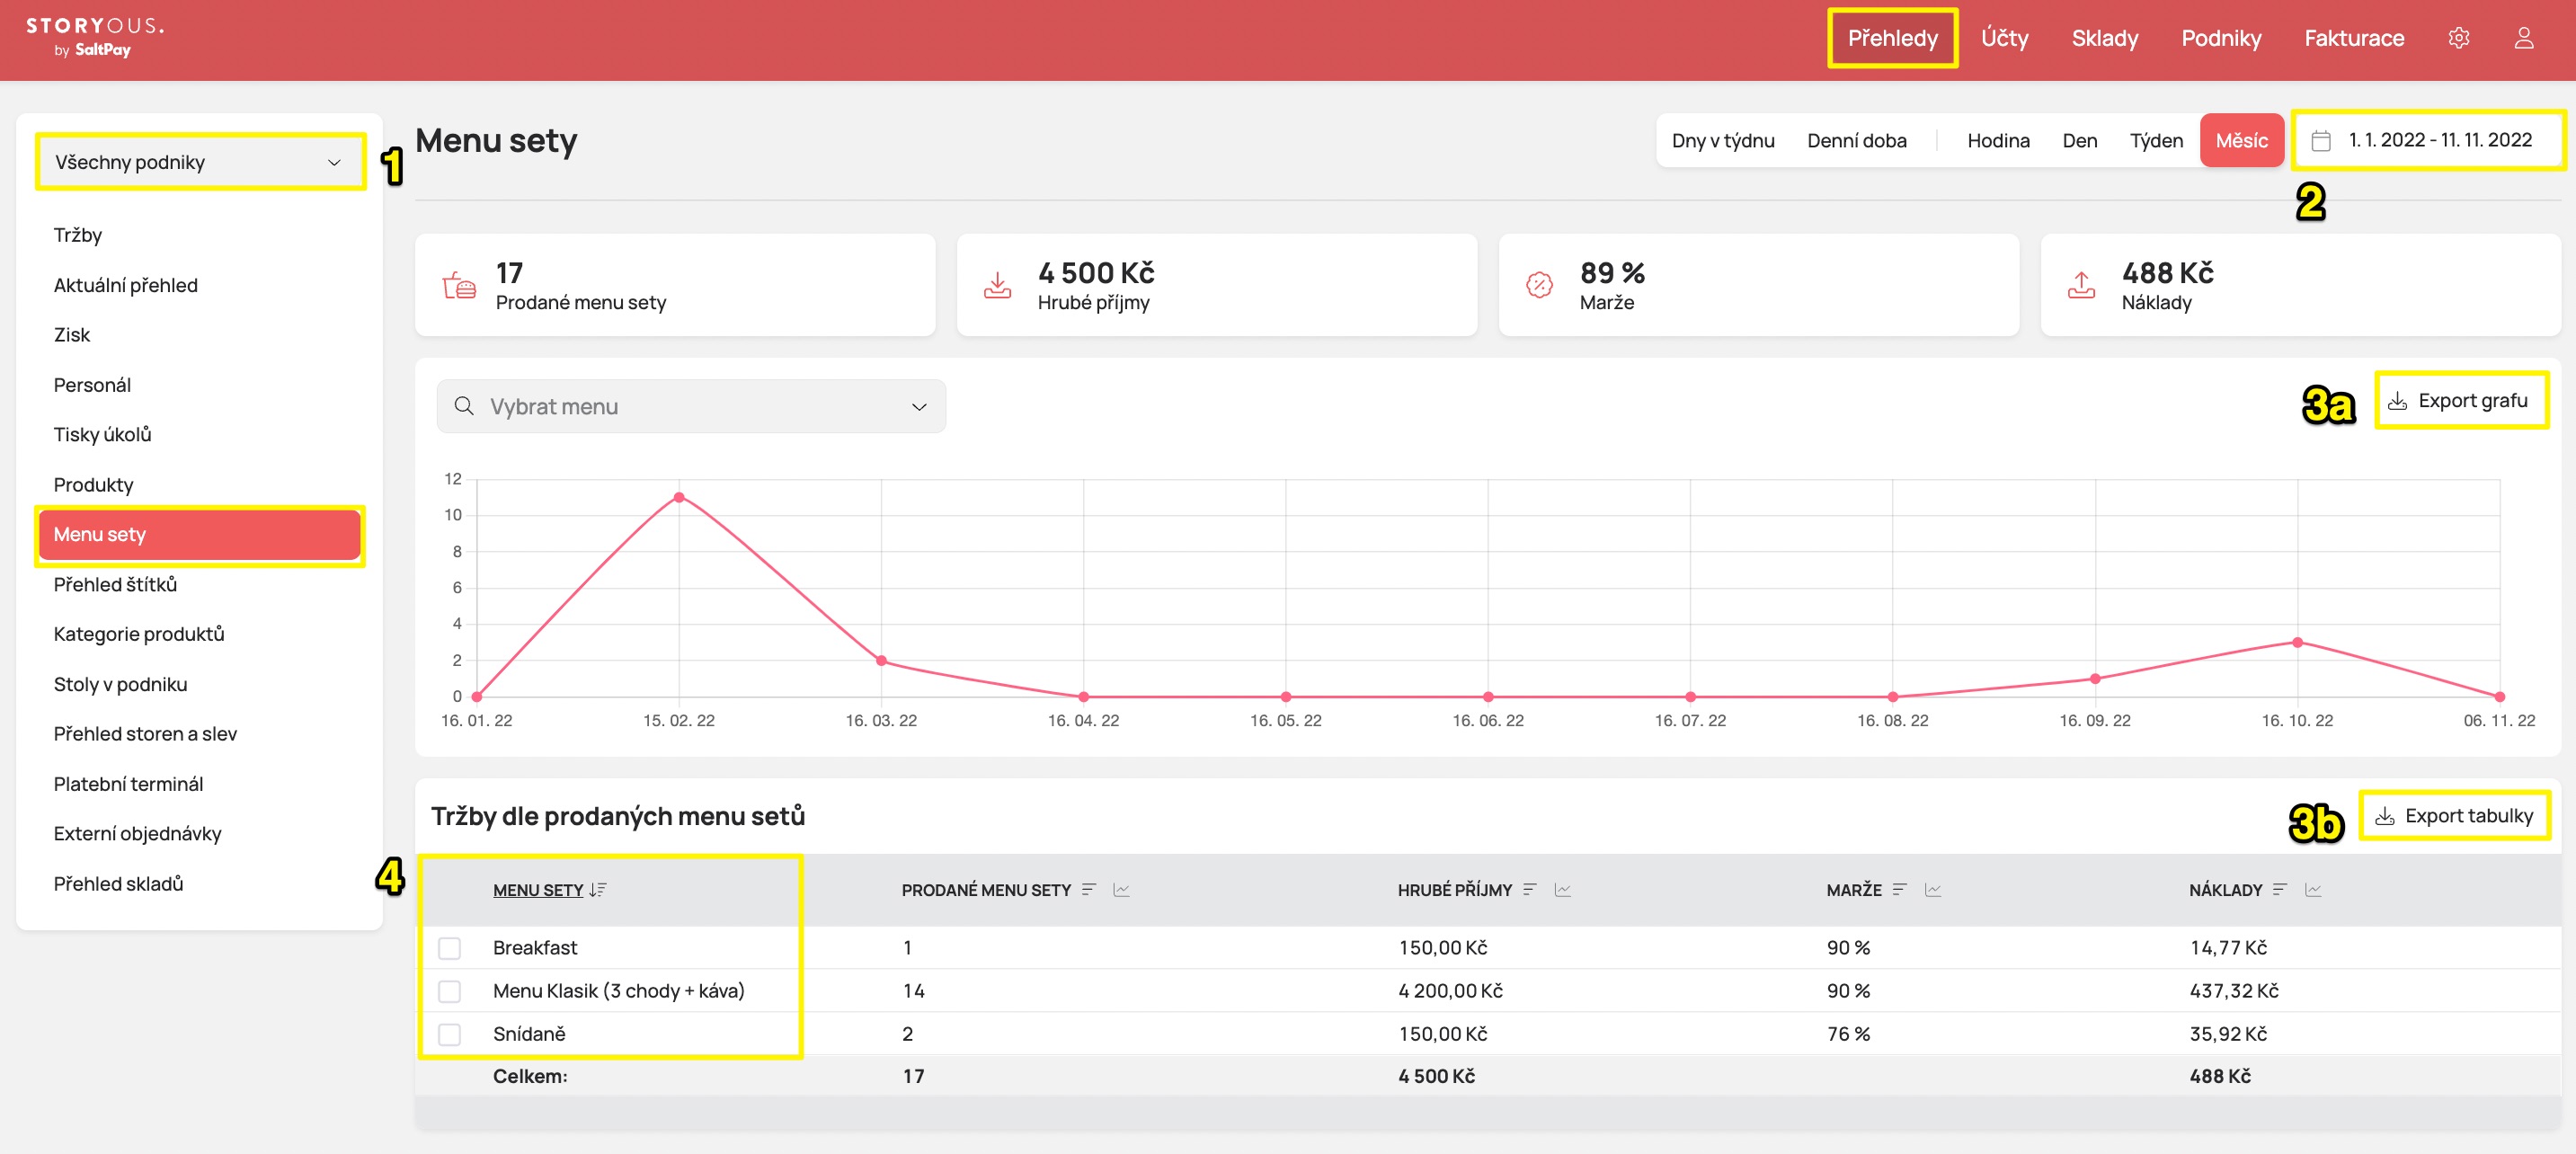
Task: Open Fakturace in top navigation
Action: 2353,38
